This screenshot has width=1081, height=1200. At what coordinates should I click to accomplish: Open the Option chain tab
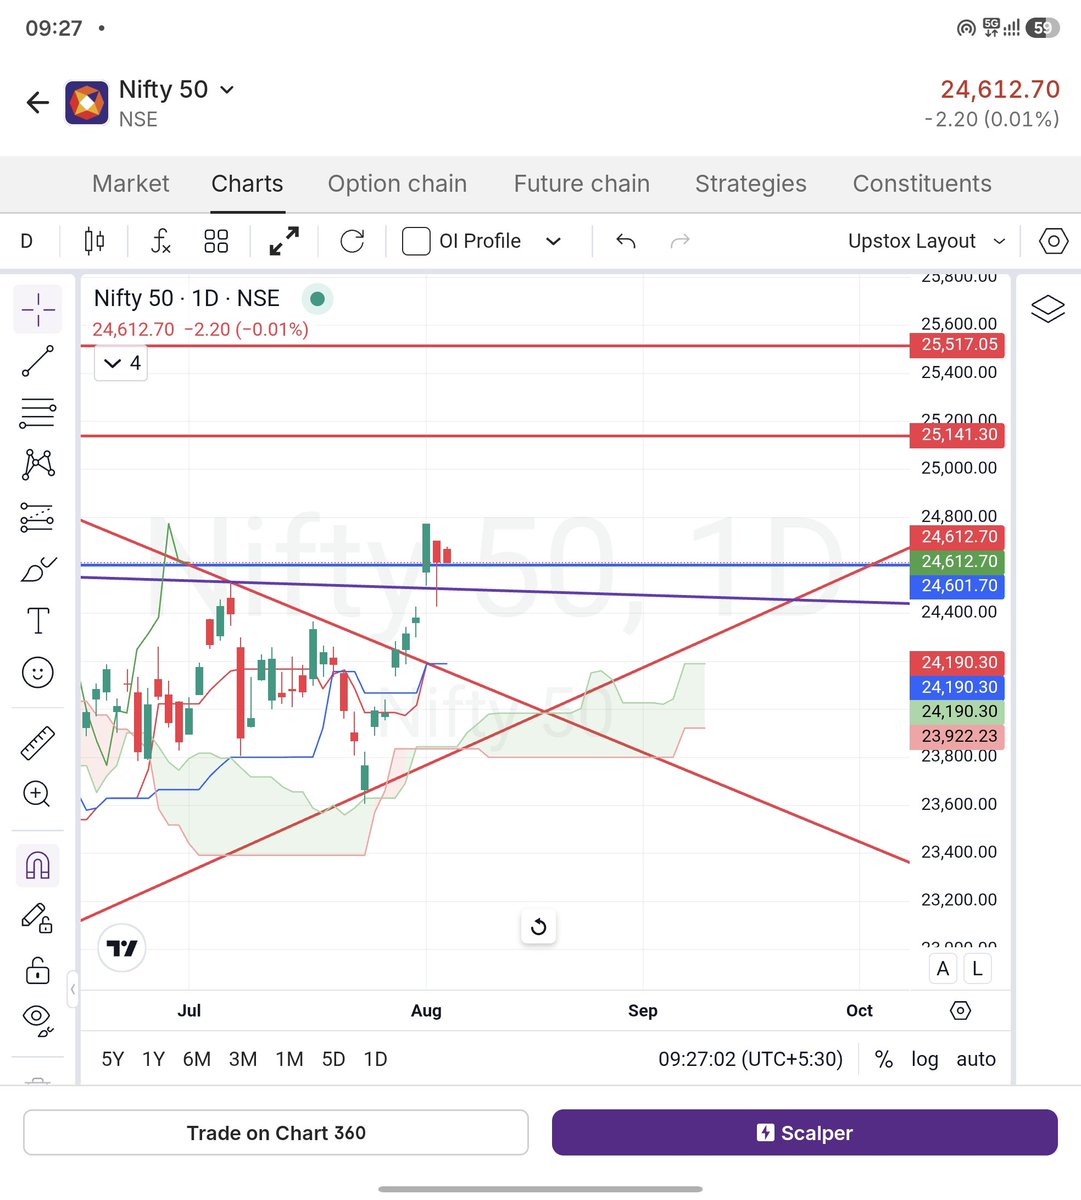[397, 184]
